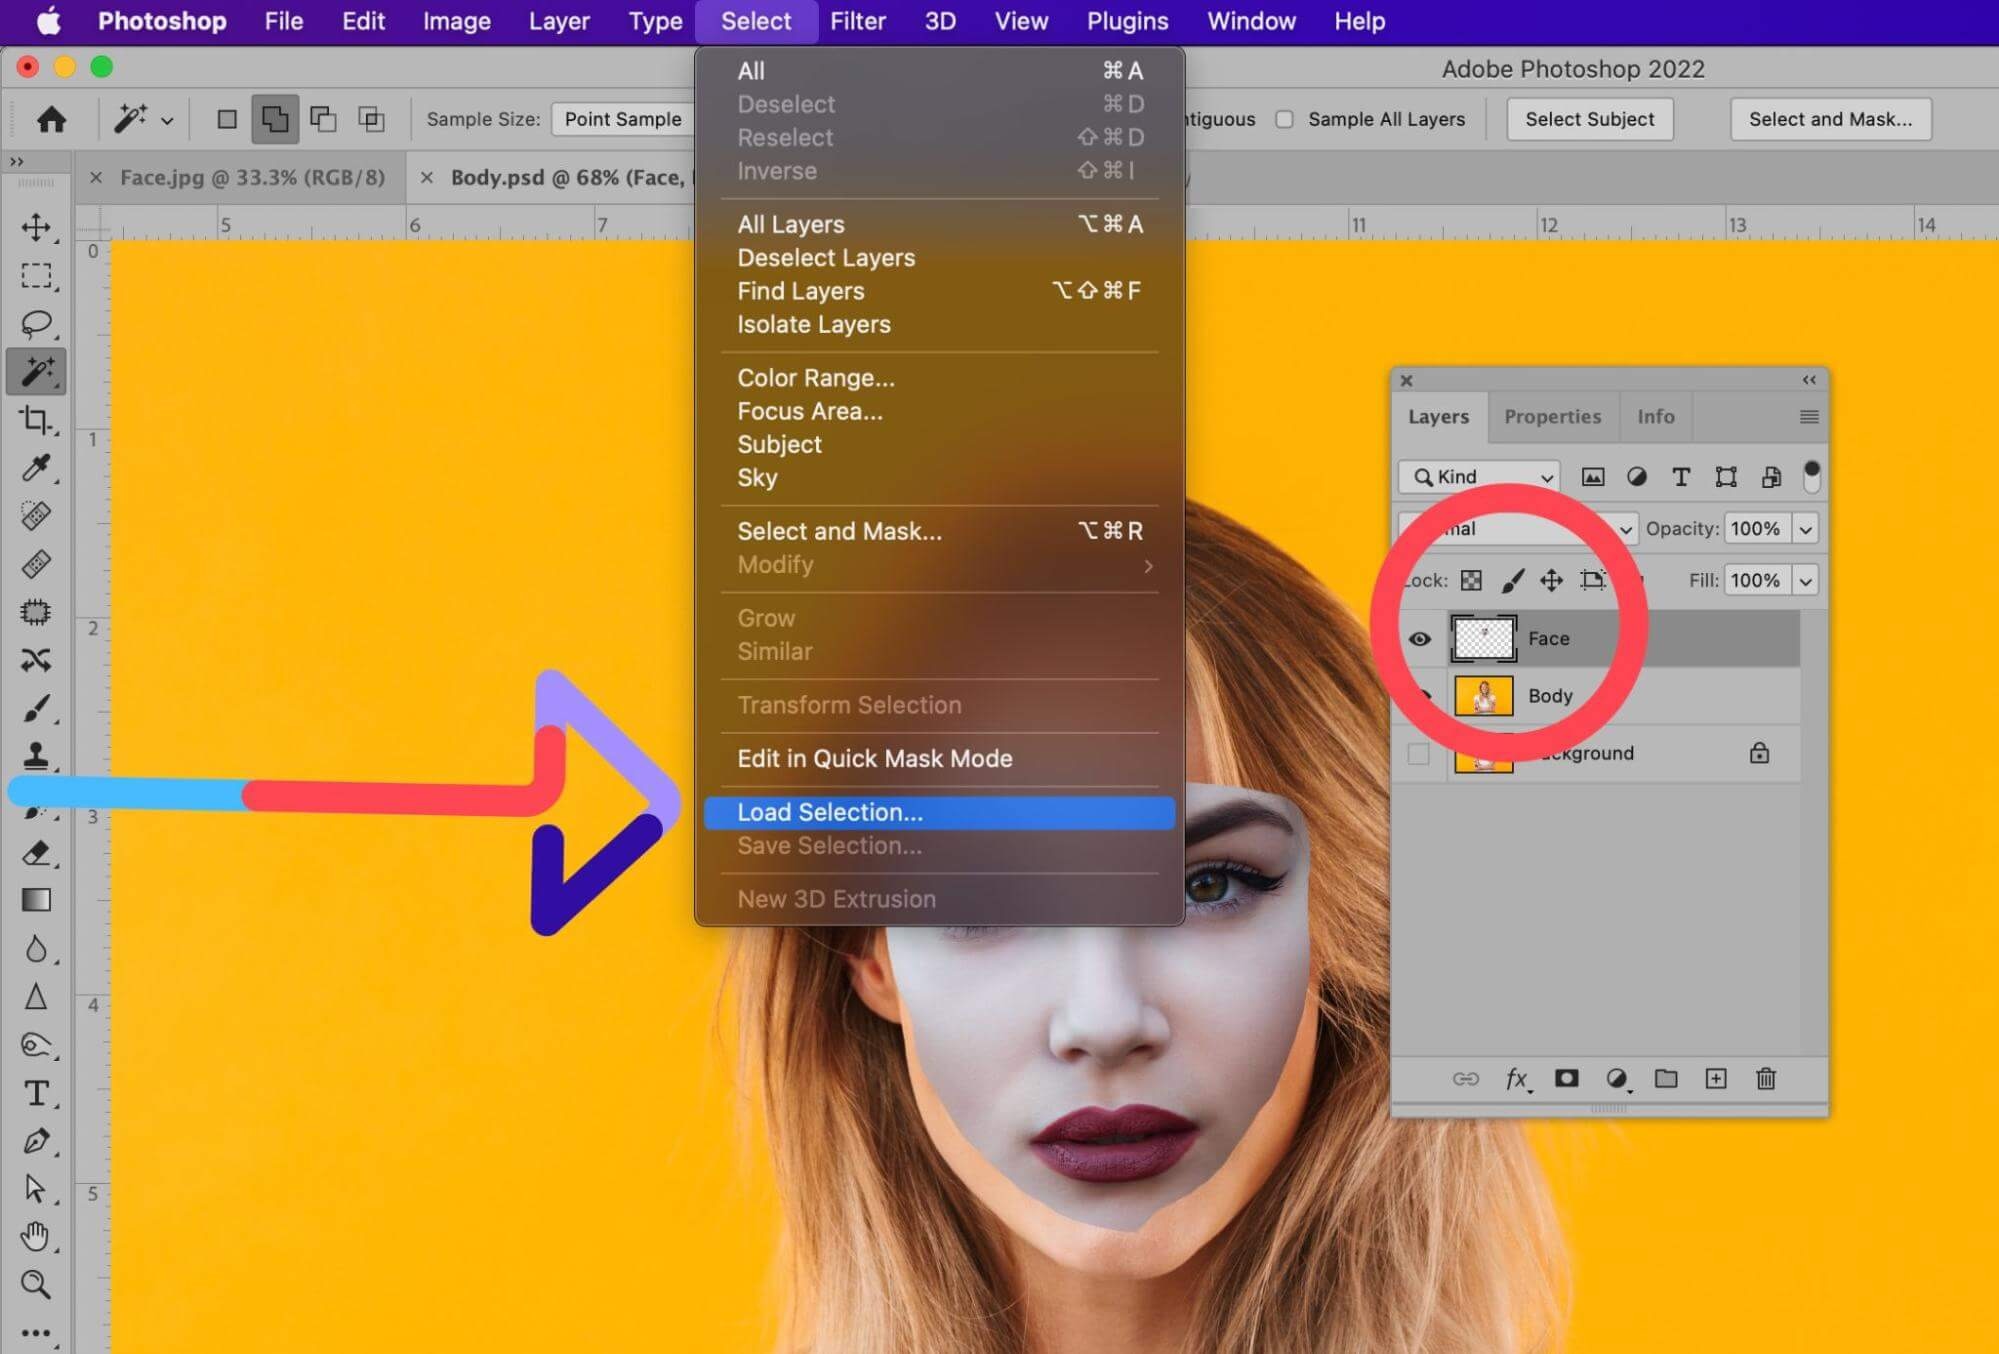This screenshot has height=1354, width=1999.
Task: Select the Crop tool
Action: [x=37, y=420]
